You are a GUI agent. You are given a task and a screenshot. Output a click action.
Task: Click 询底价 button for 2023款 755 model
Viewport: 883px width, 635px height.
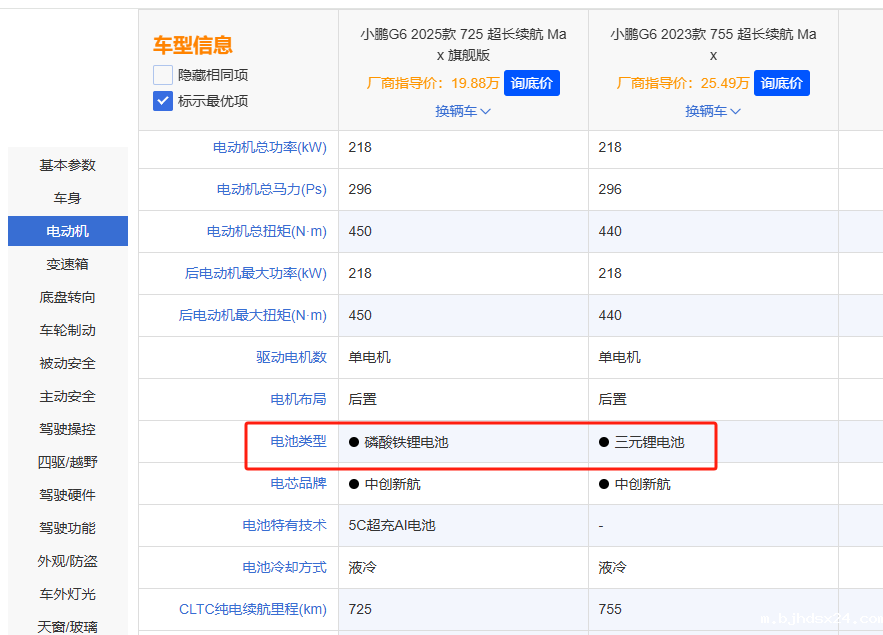781,83
